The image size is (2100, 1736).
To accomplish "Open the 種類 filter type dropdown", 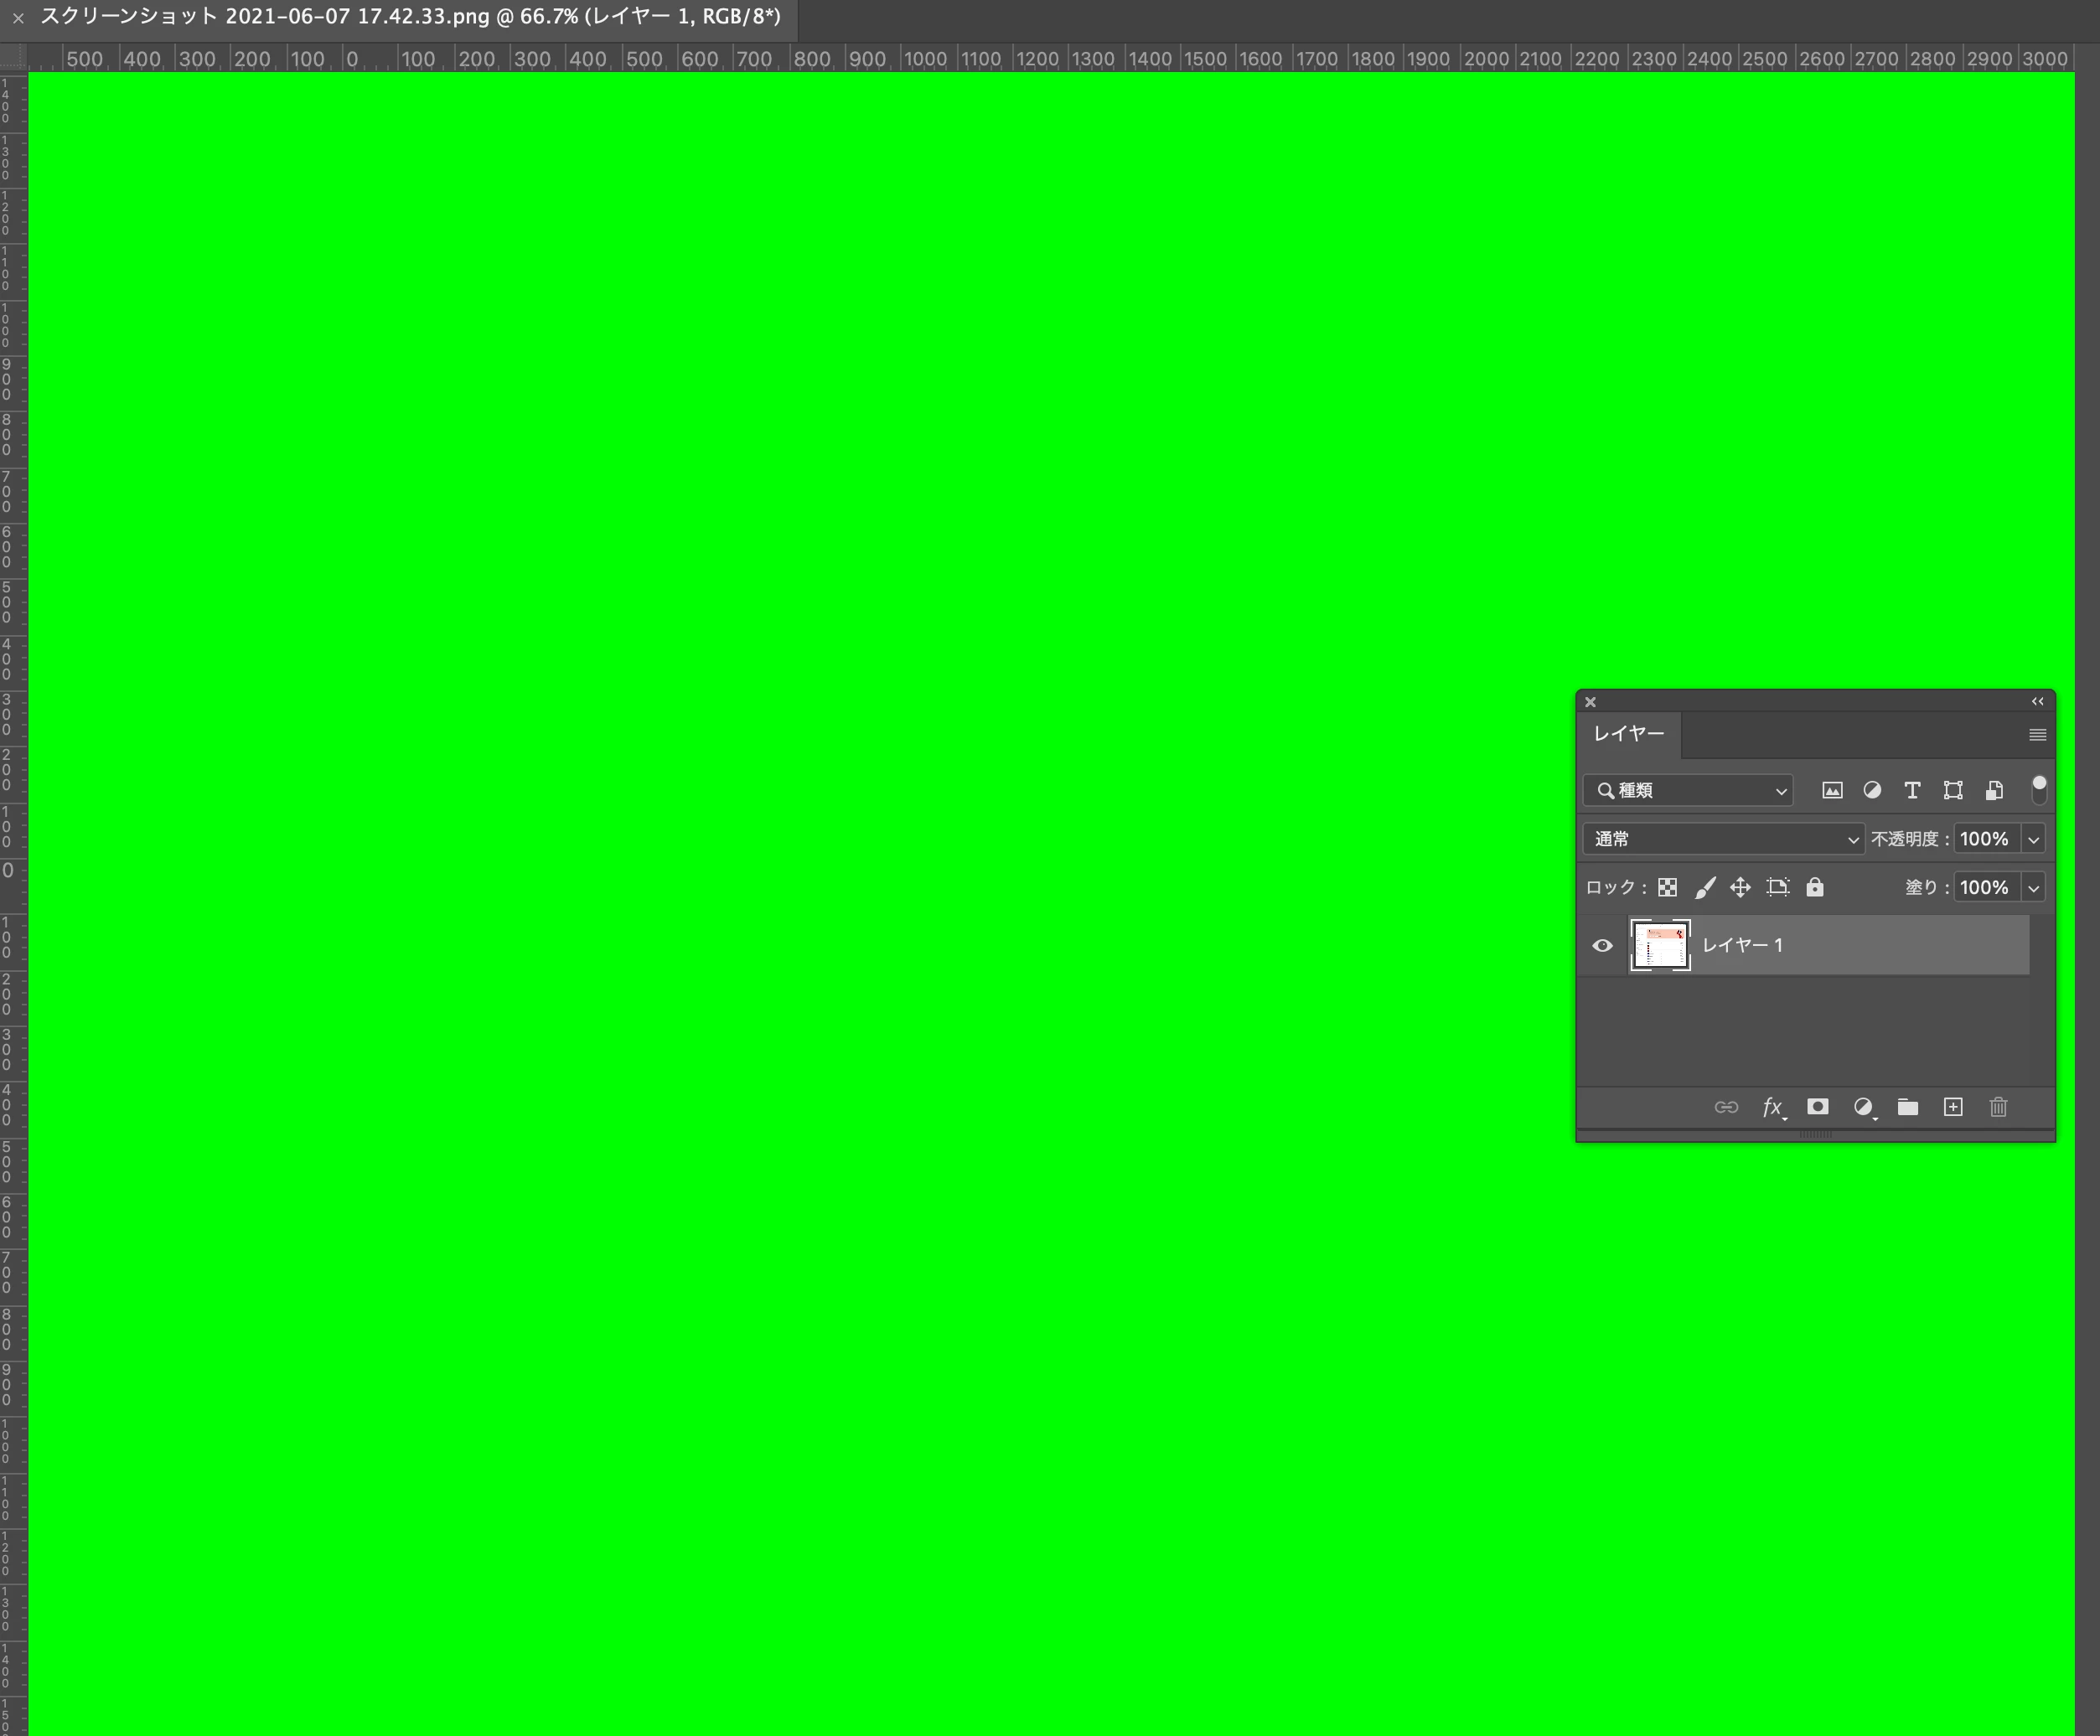I will click(1689, 790).
